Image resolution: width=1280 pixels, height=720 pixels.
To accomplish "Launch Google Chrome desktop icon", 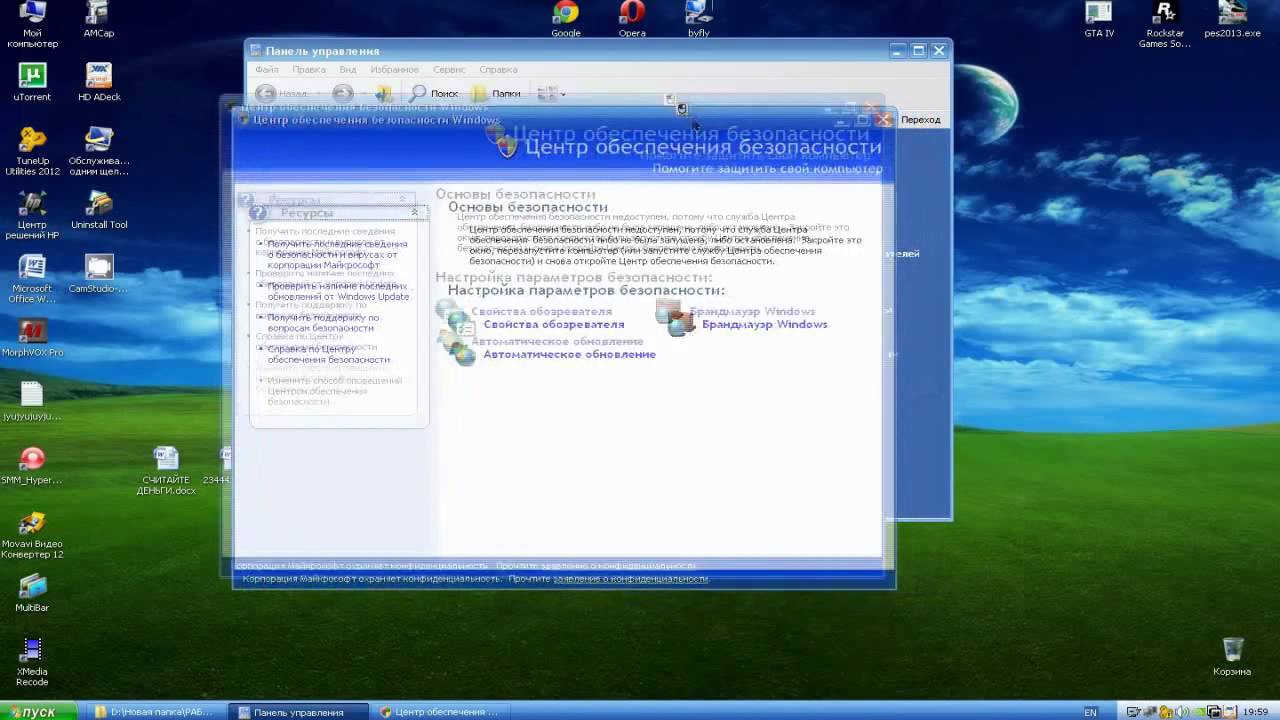I will (x=566, y=20).
